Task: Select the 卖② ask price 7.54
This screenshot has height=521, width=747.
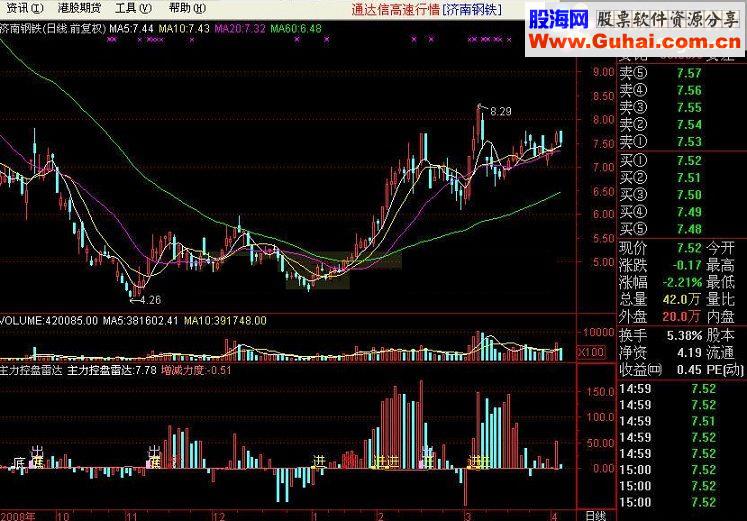Action: click(x=689, y=125)
